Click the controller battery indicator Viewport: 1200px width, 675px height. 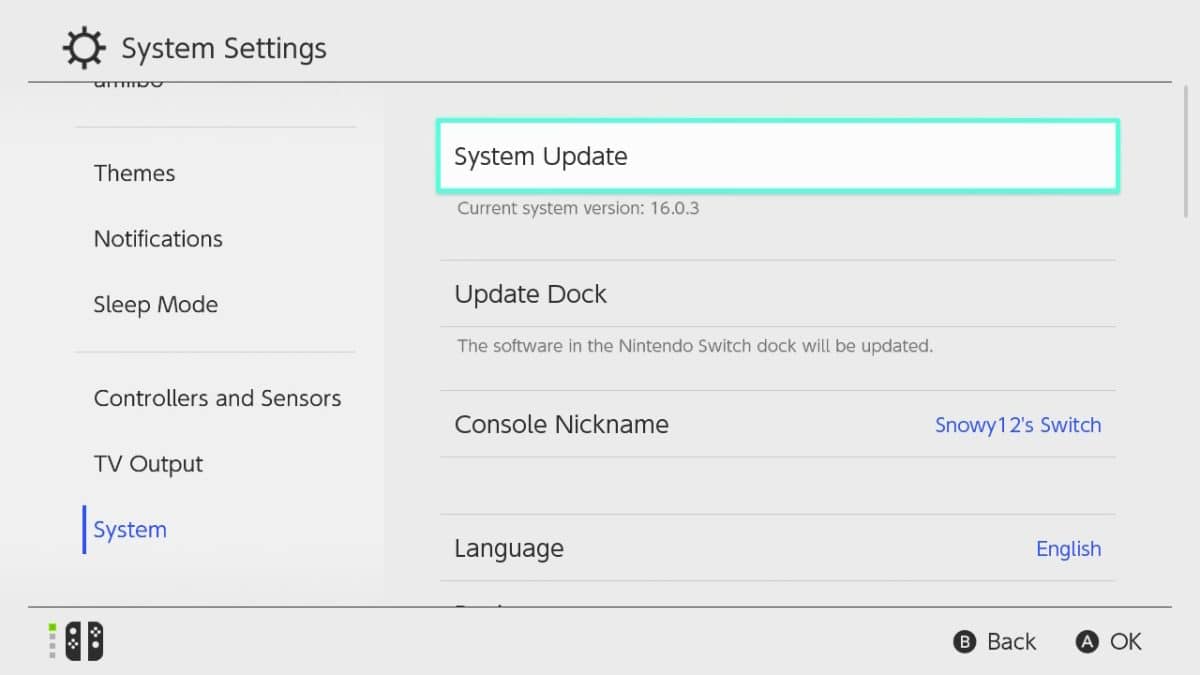[x=51, y=641]
